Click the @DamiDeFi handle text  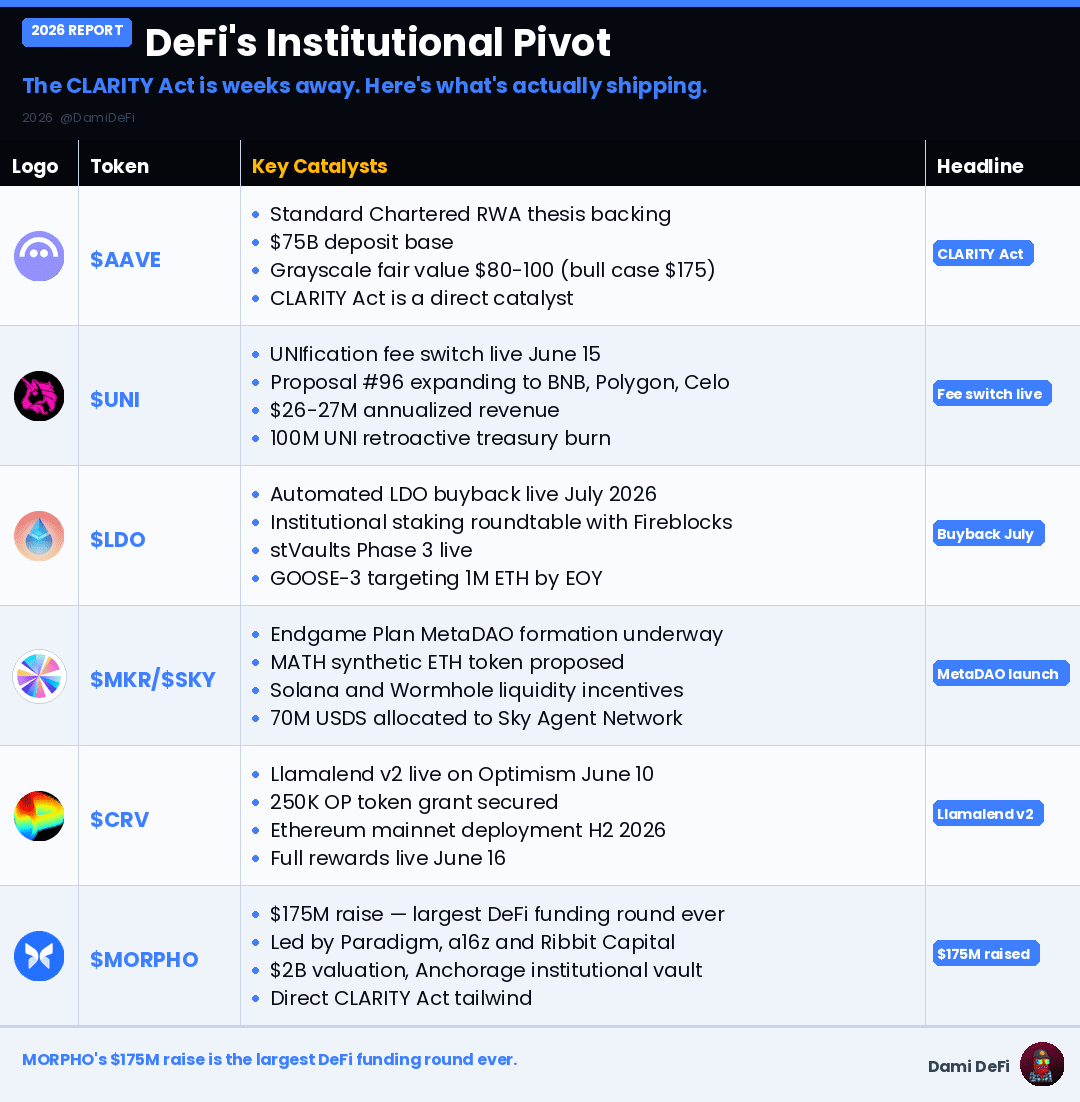tap(98, 117)
